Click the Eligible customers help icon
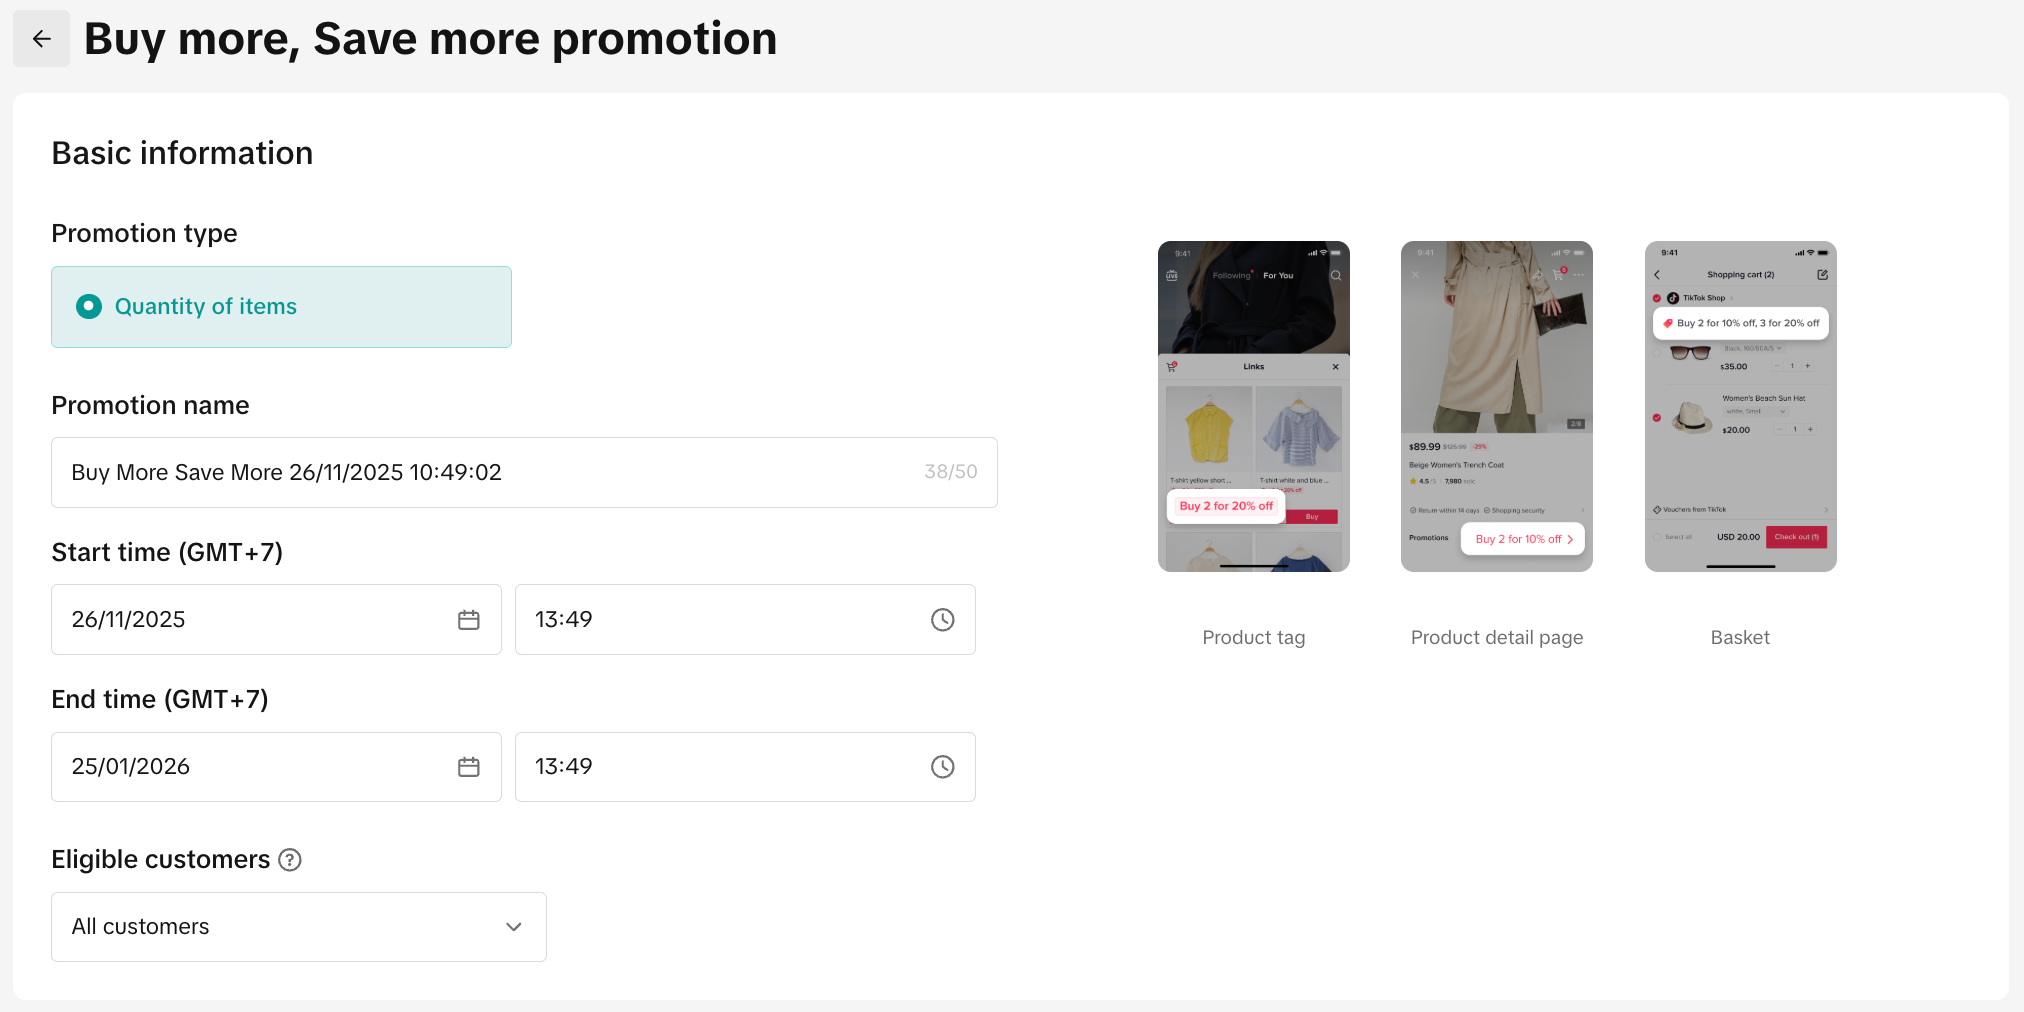Viewport: 2024px width, 1012px height. click(290, 860)
